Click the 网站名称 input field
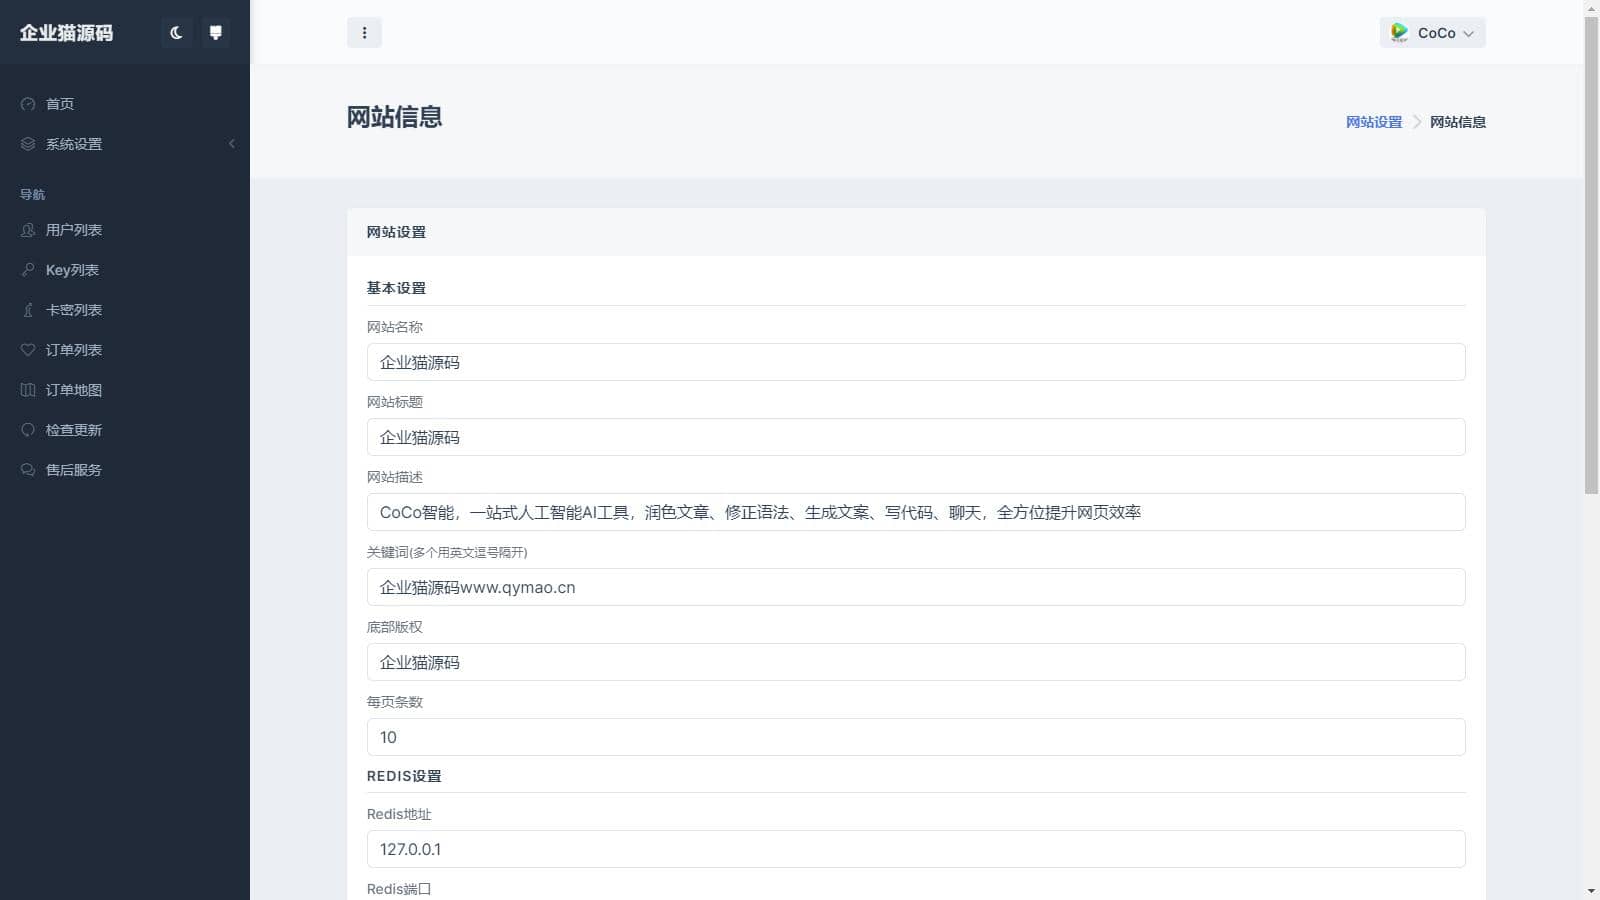 coord(915,362)
